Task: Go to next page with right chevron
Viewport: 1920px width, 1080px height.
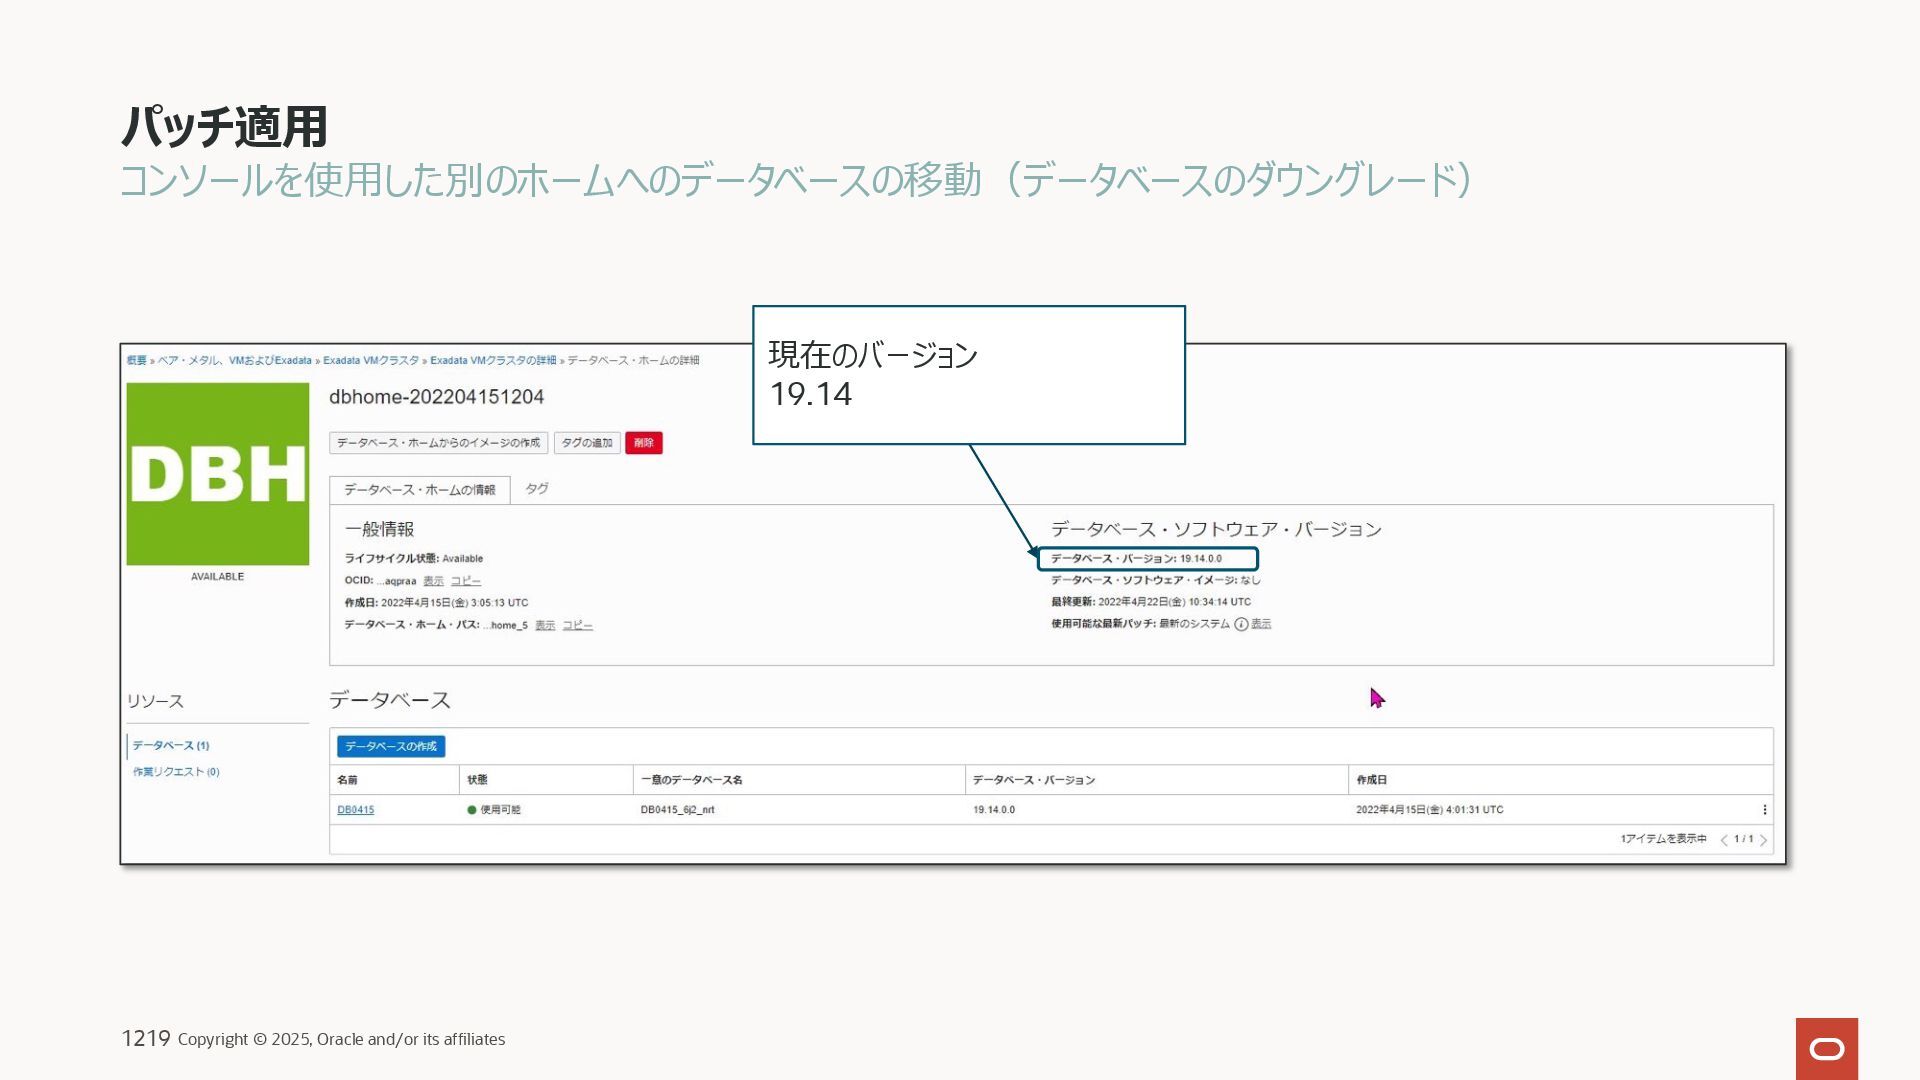Action: 1763,840
